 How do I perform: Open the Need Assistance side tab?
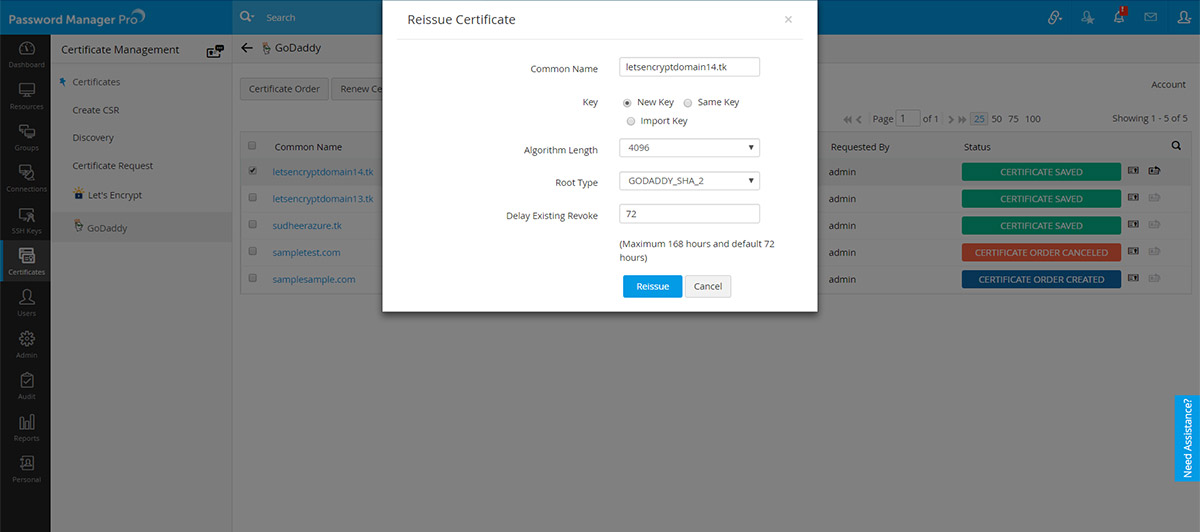(x=1187, y=437)
